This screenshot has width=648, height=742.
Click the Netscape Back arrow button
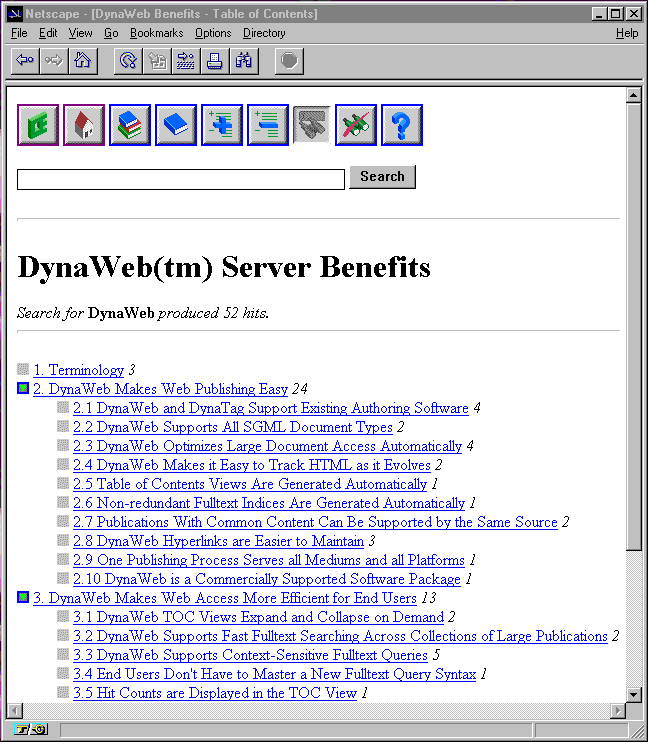(x=25, y=61)
